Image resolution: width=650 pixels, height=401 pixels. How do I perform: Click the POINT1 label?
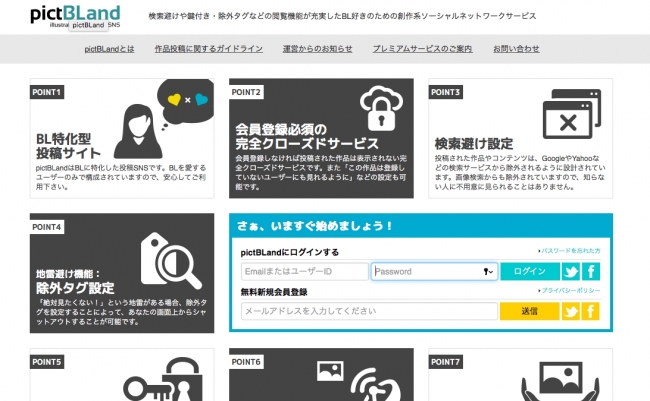click(x=46, y=92)
